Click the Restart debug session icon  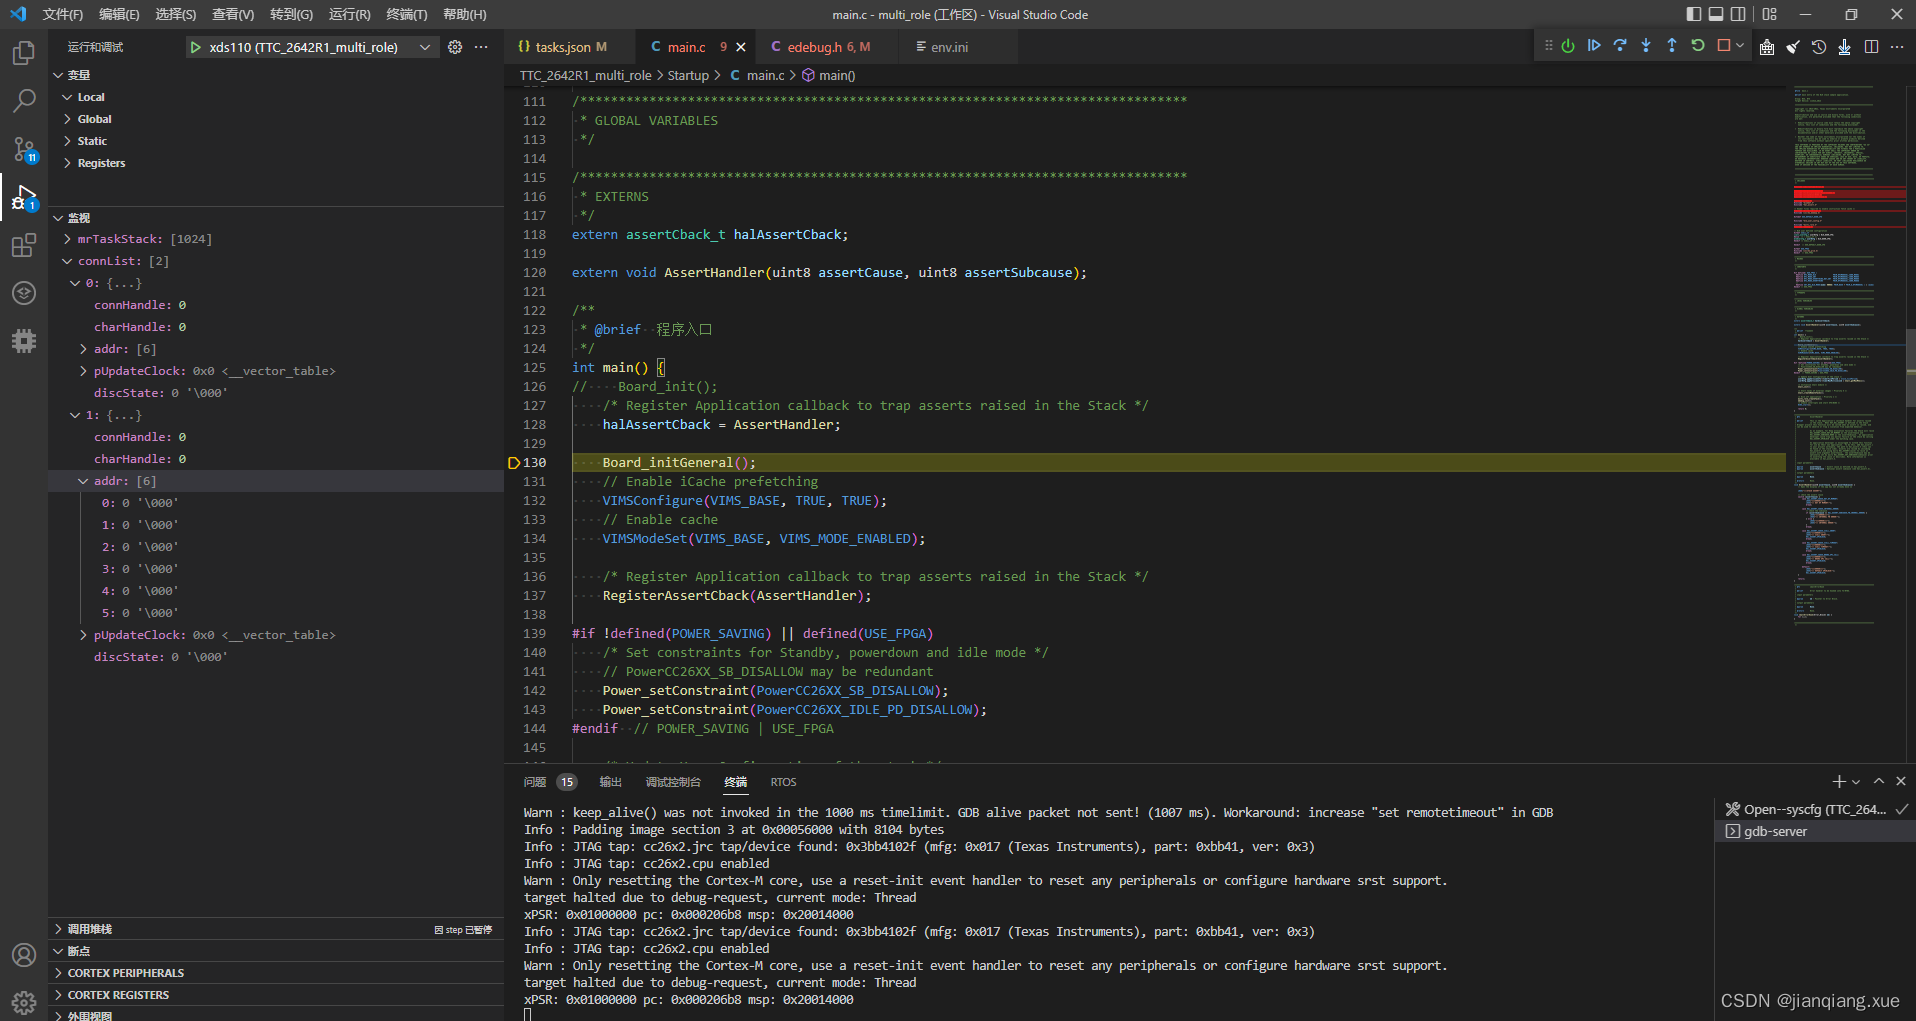point(1700,46)
